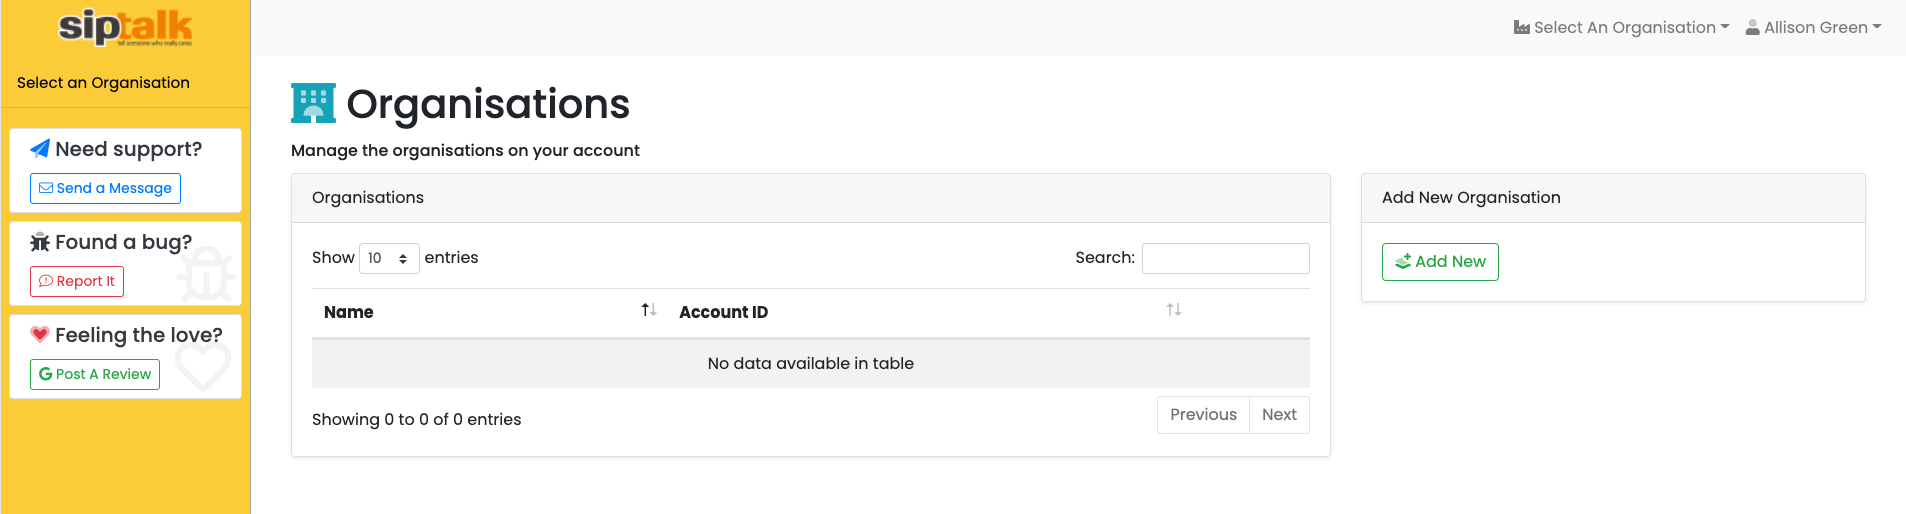Click the user profile icon next to Allison Green
This screenshot has height=514, width=1906.
[1753, 28]
